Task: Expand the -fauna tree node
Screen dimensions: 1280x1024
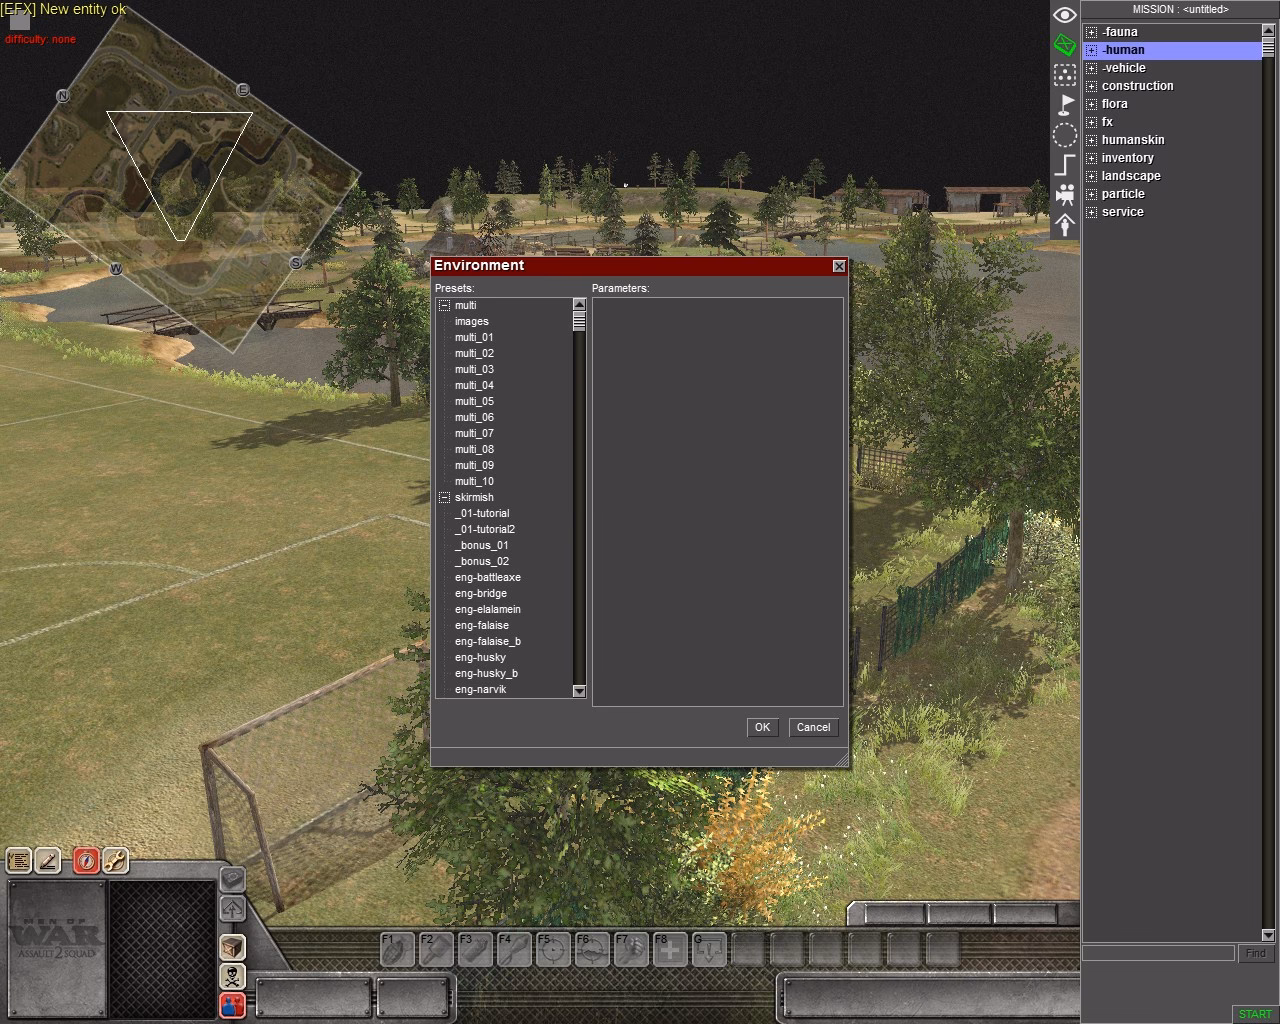Action: 1091,32
